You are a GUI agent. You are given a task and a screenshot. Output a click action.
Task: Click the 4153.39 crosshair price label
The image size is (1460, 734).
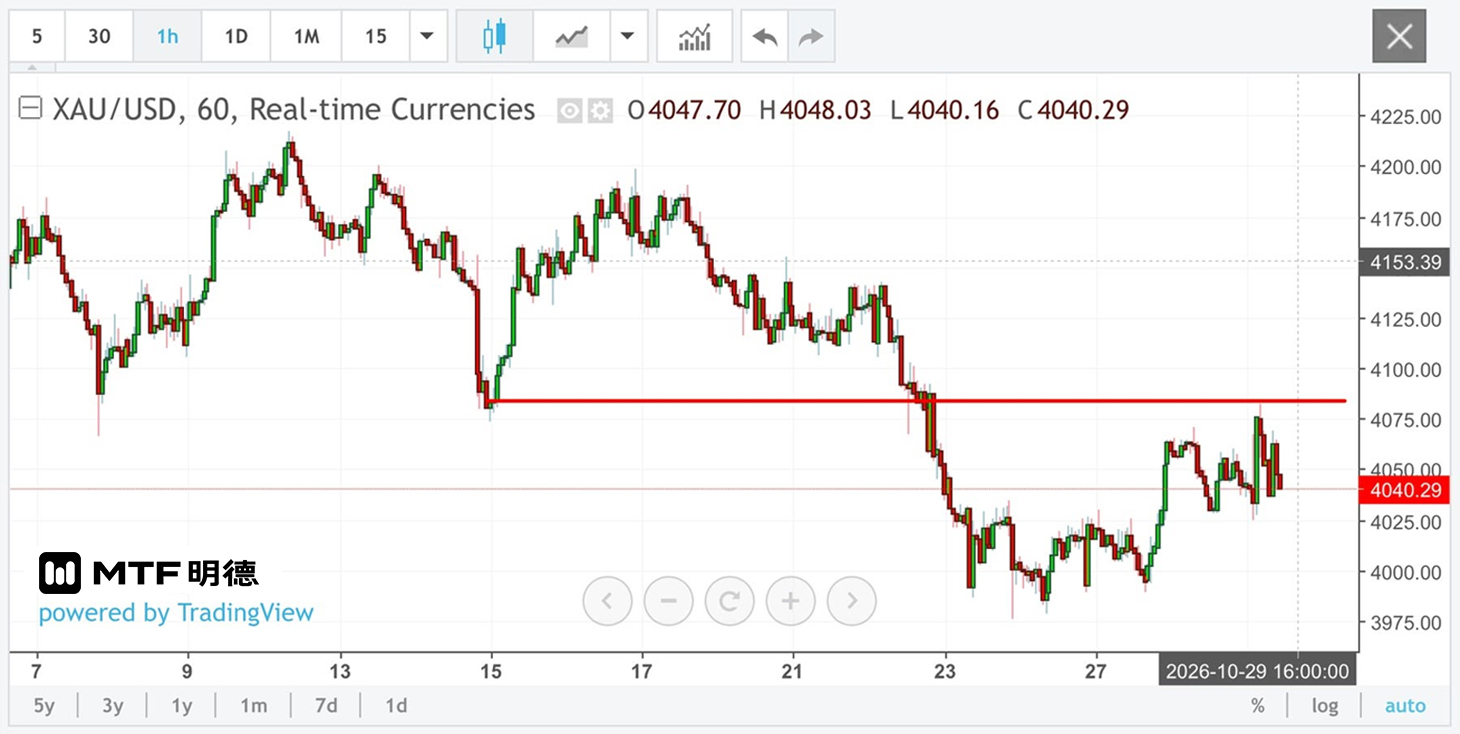click(x=1404, y=263)
